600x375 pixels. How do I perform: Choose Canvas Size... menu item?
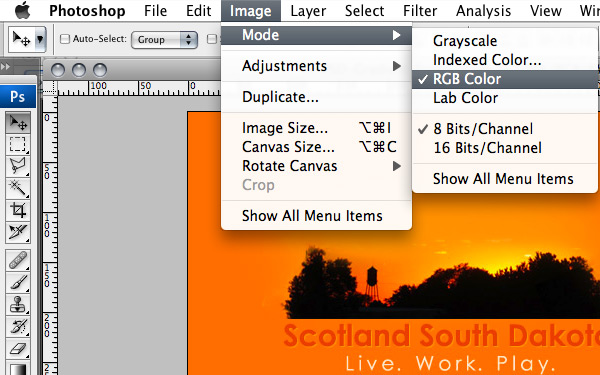tap(316, 147)
